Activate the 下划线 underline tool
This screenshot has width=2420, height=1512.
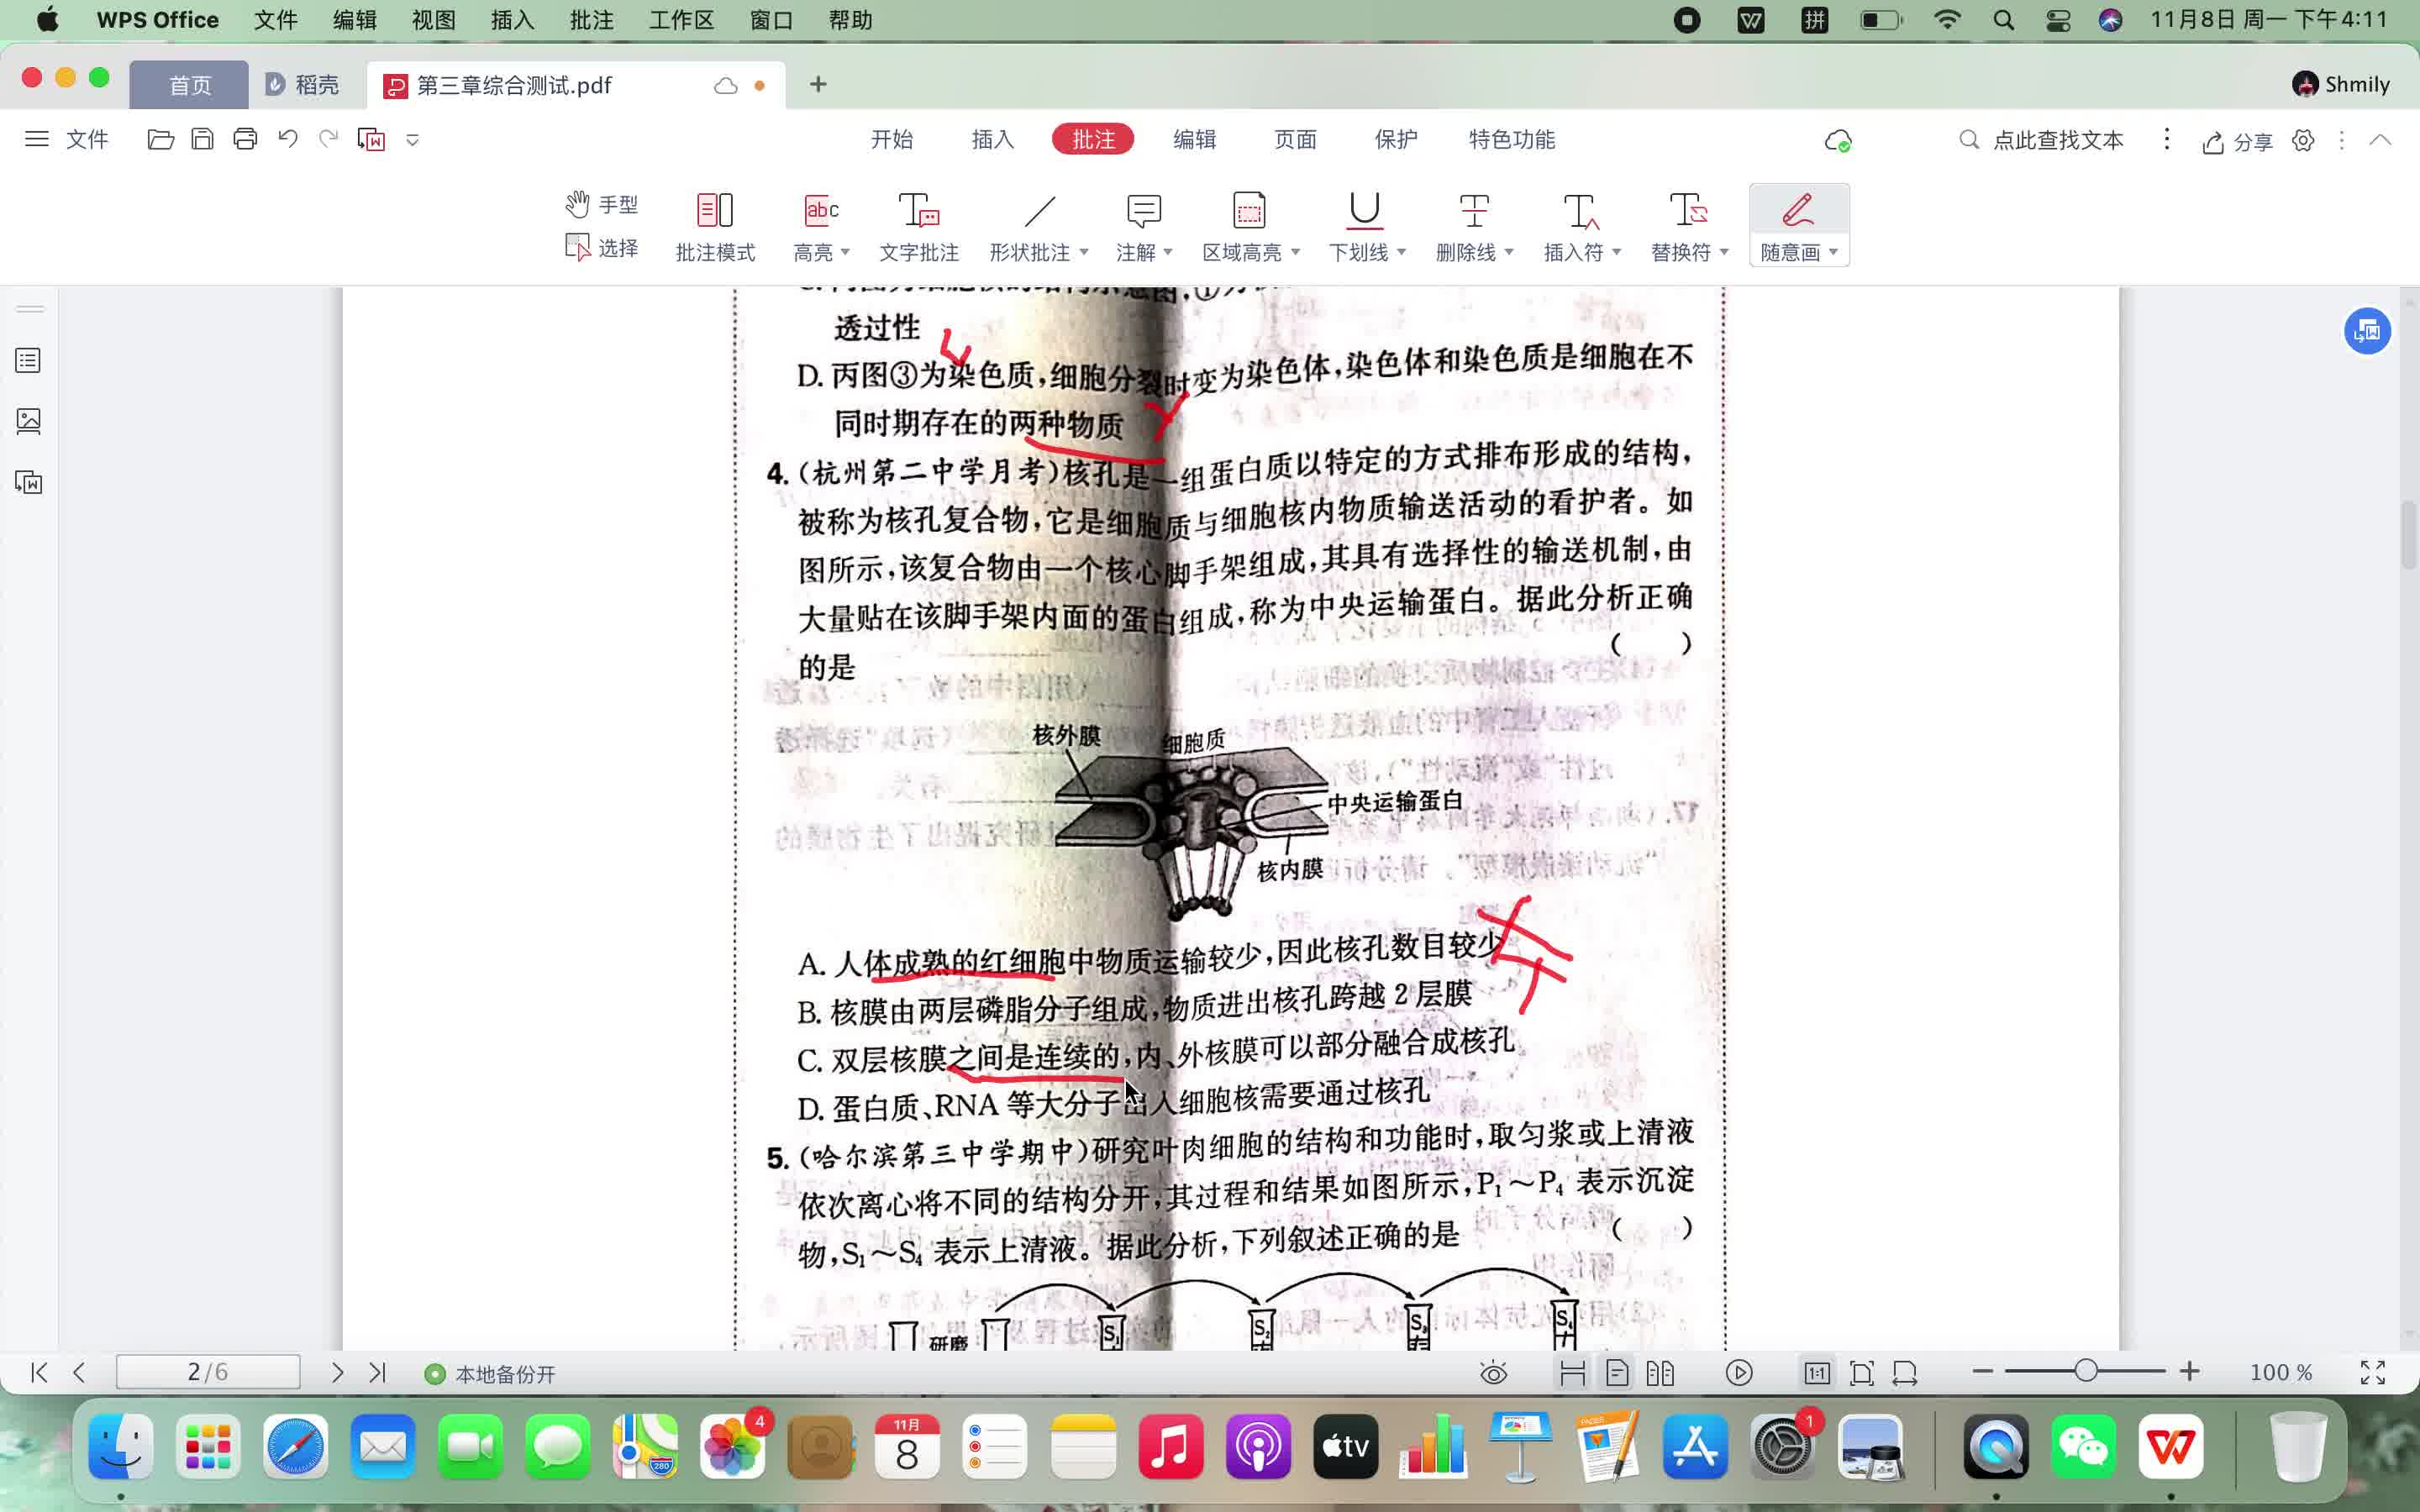tap(1364, 211)
